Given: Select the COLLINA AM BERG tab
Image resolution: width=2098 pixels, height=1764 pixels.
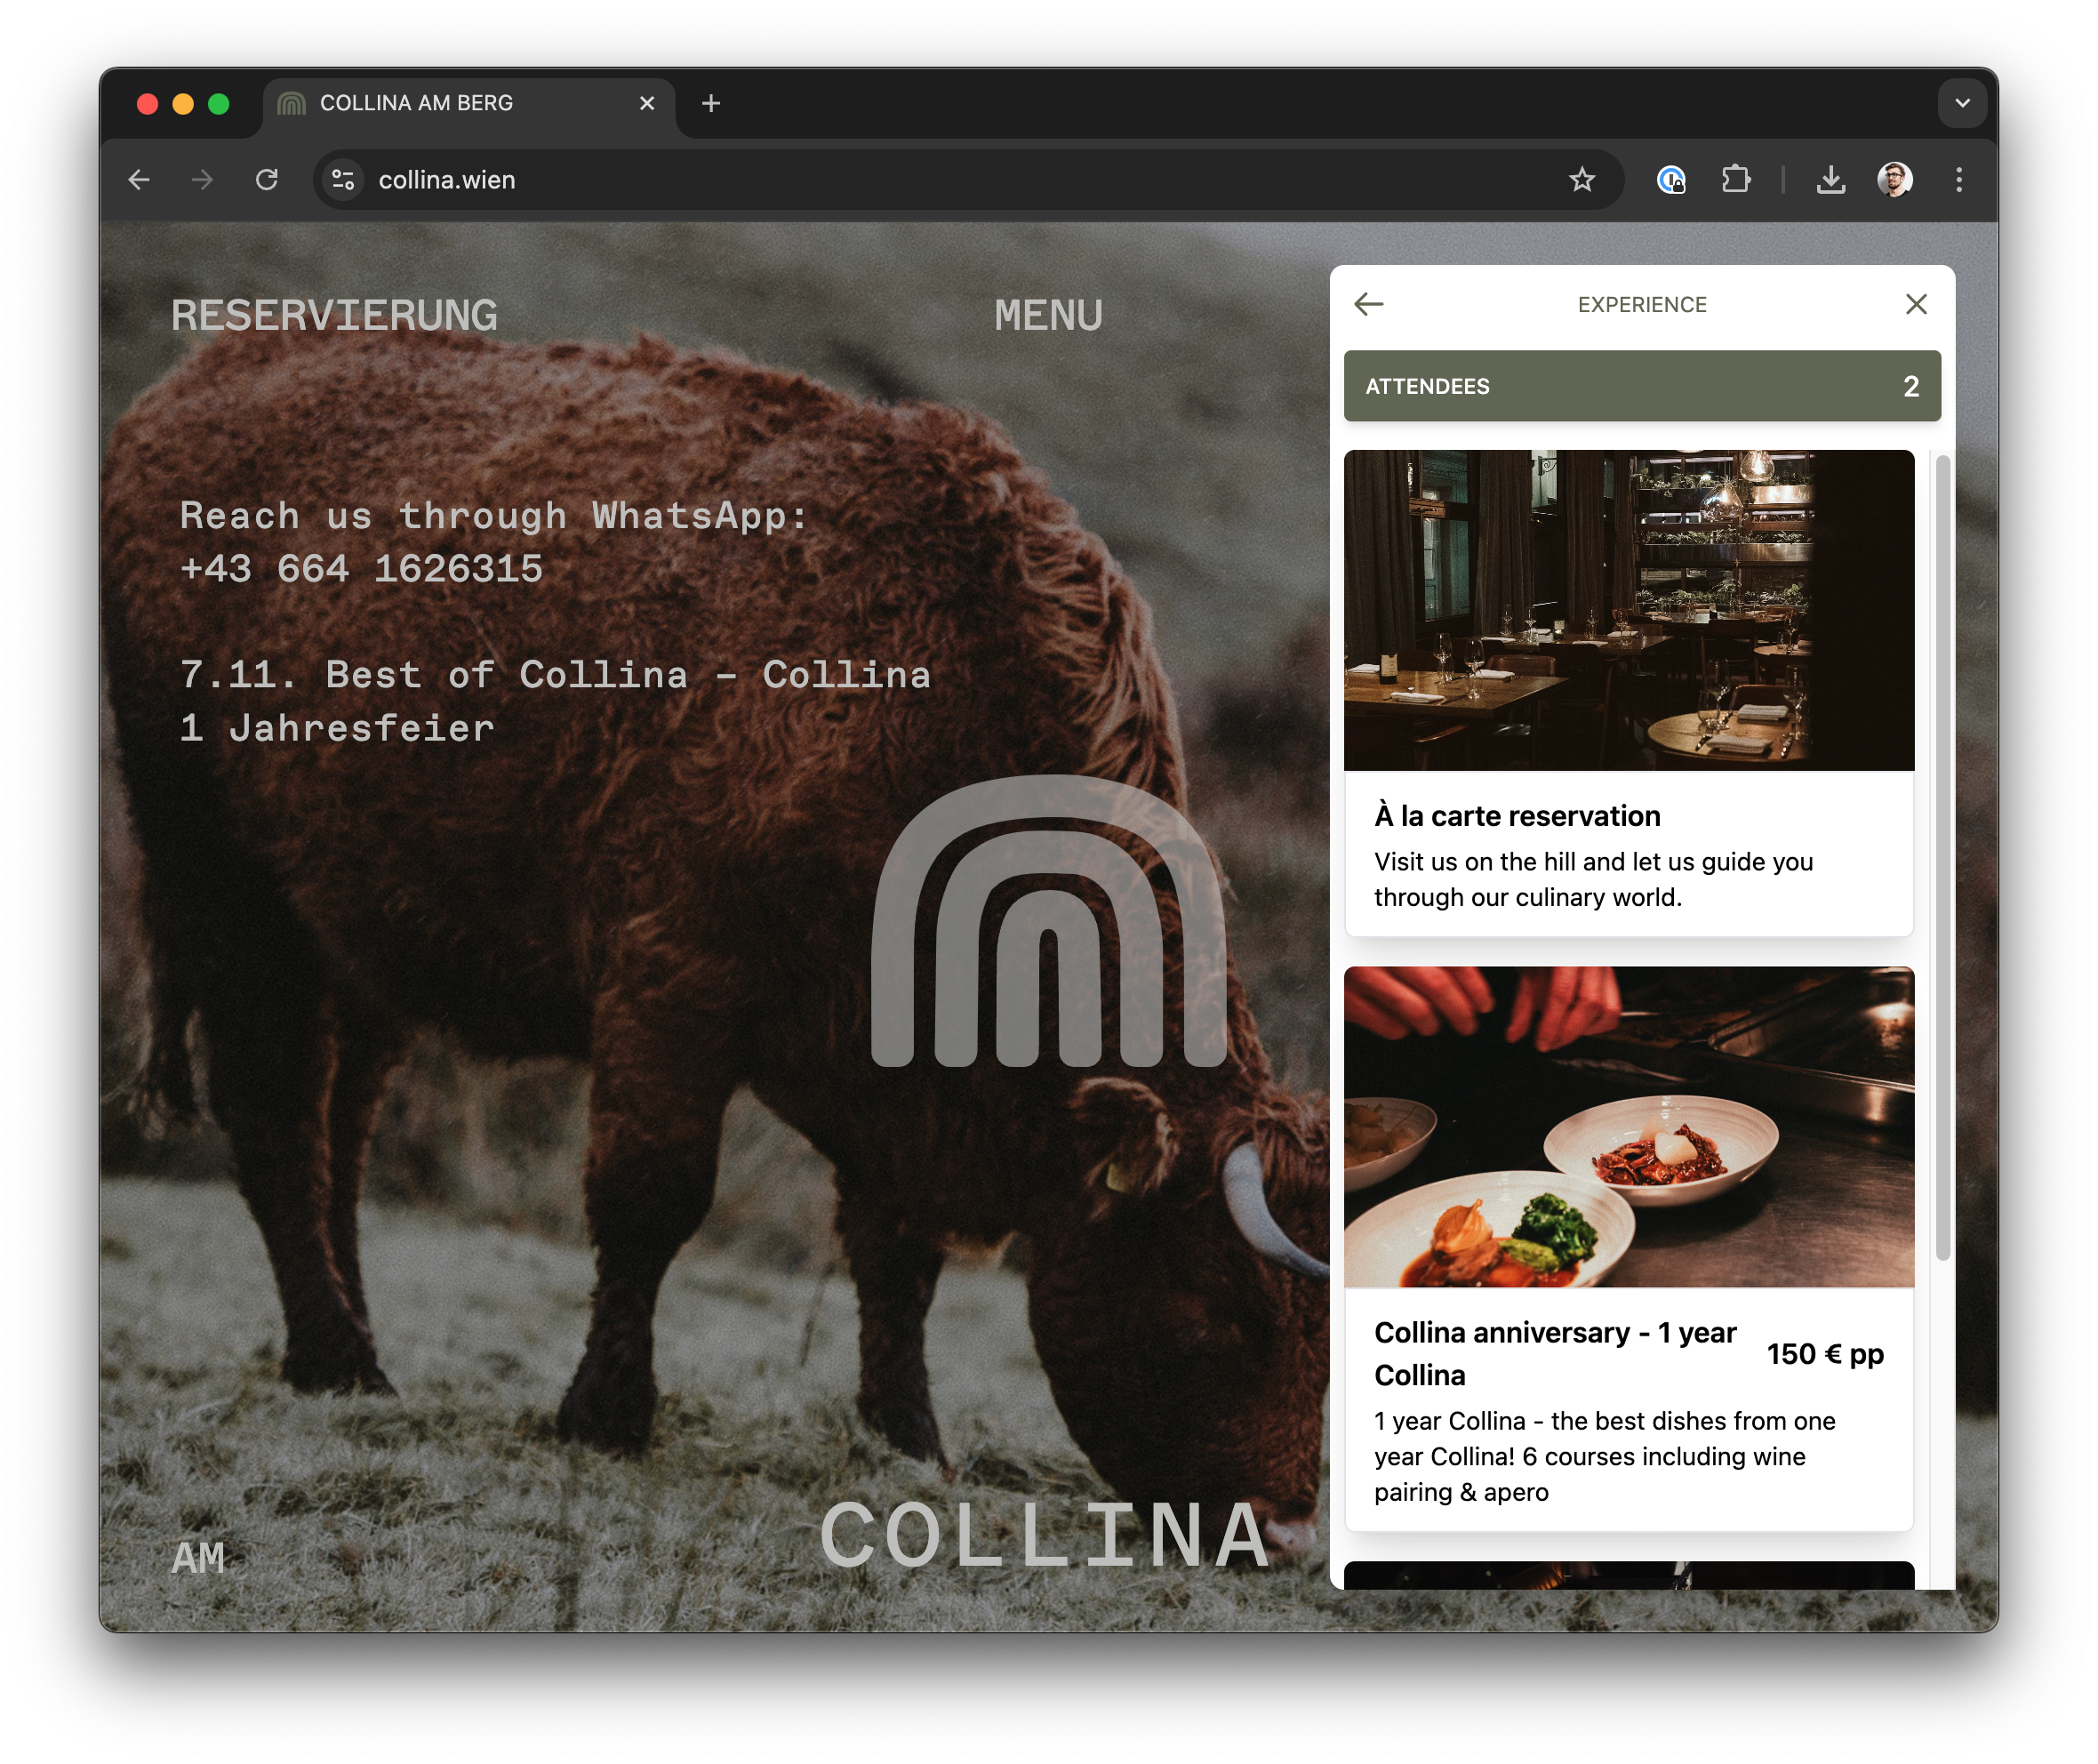Looking at the screenshot, I should [x=468, y=104].
